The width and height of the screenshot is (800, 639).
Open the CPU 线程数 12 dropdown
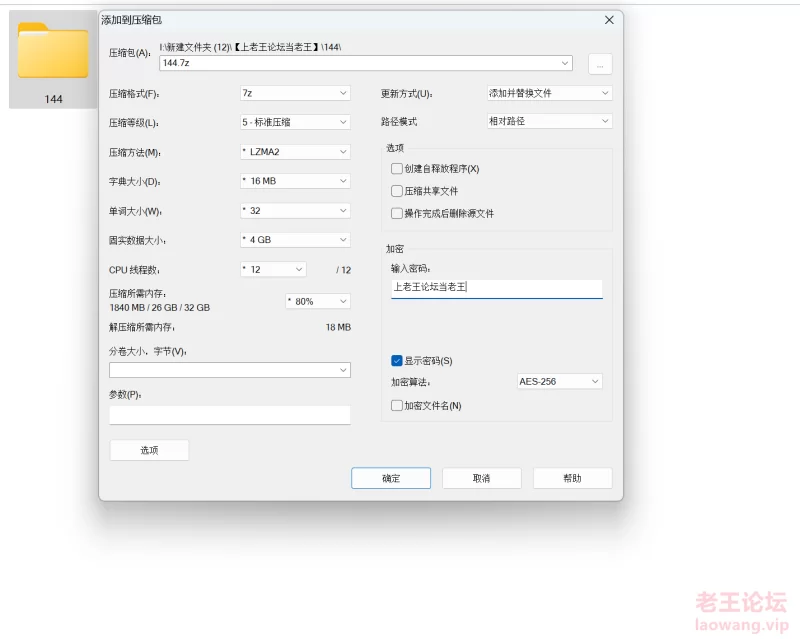[273, 269]
